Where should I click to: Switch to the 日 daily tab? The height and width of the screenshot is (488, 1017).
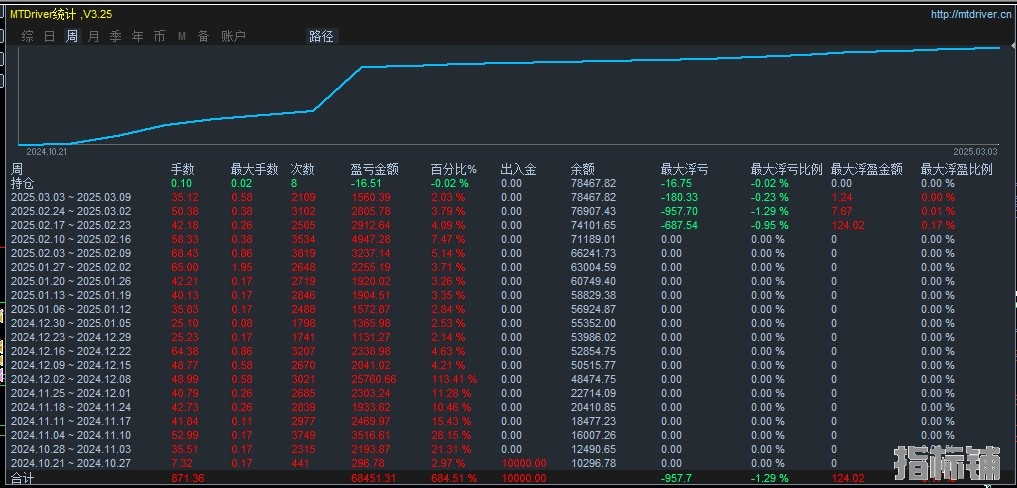(49, 36)
